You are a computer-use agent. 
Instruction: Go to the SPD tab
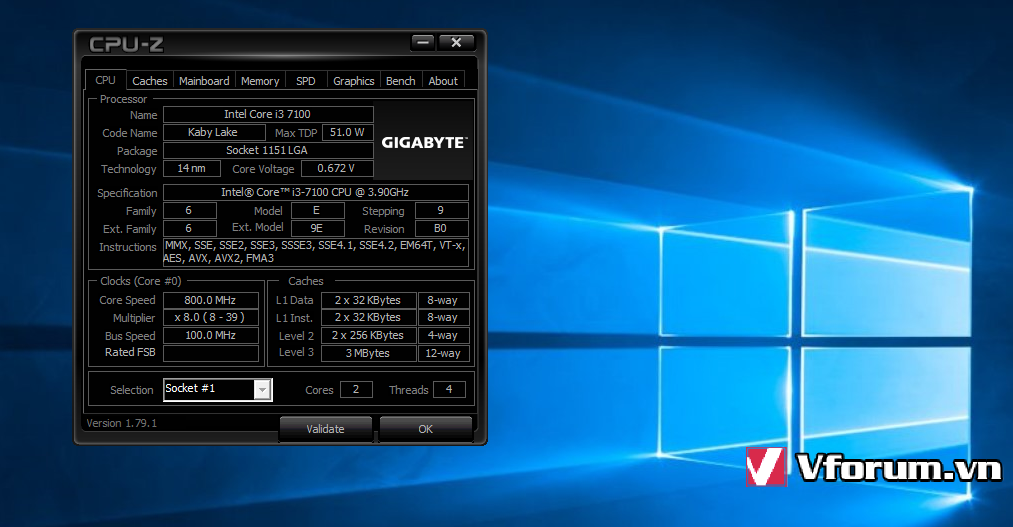pos(306,81)
